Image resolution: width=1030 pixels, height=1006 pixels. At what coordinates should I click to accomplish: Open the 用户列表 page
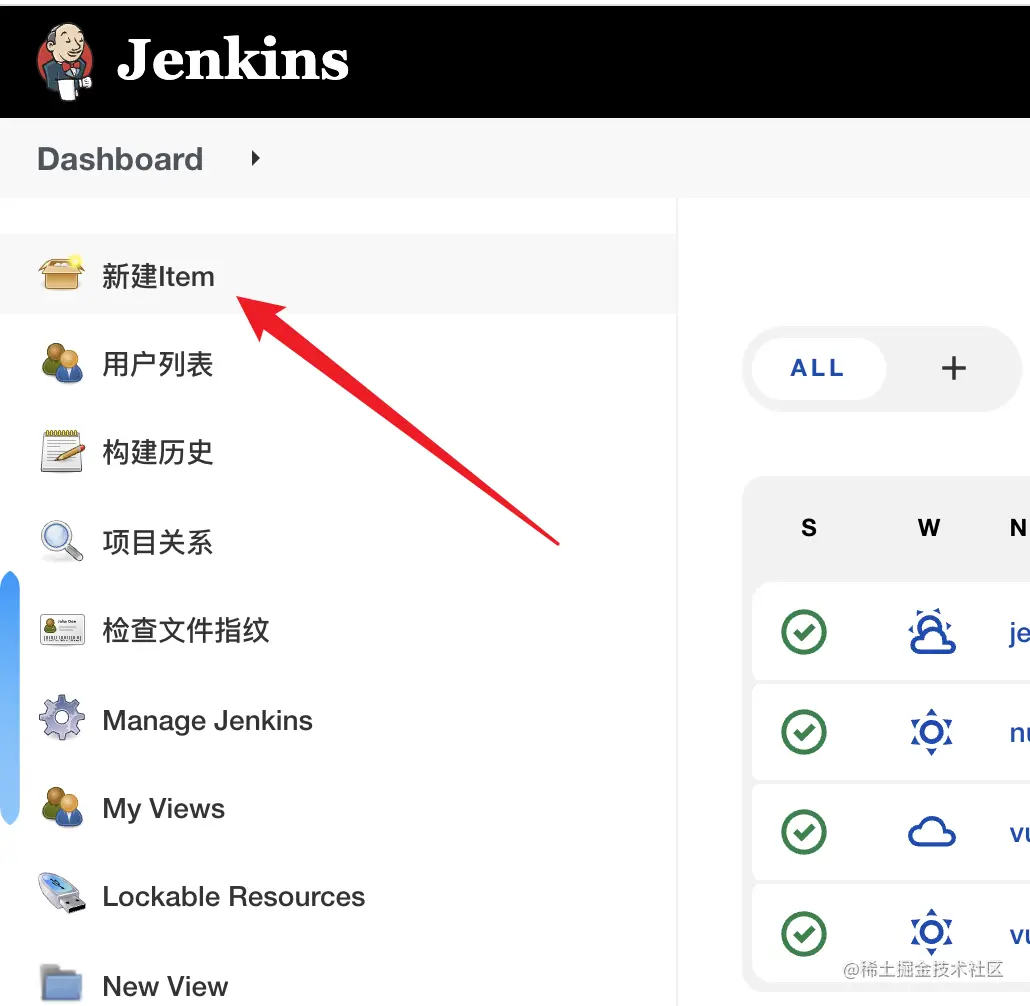pyautogui.click(x=158, y=365)
